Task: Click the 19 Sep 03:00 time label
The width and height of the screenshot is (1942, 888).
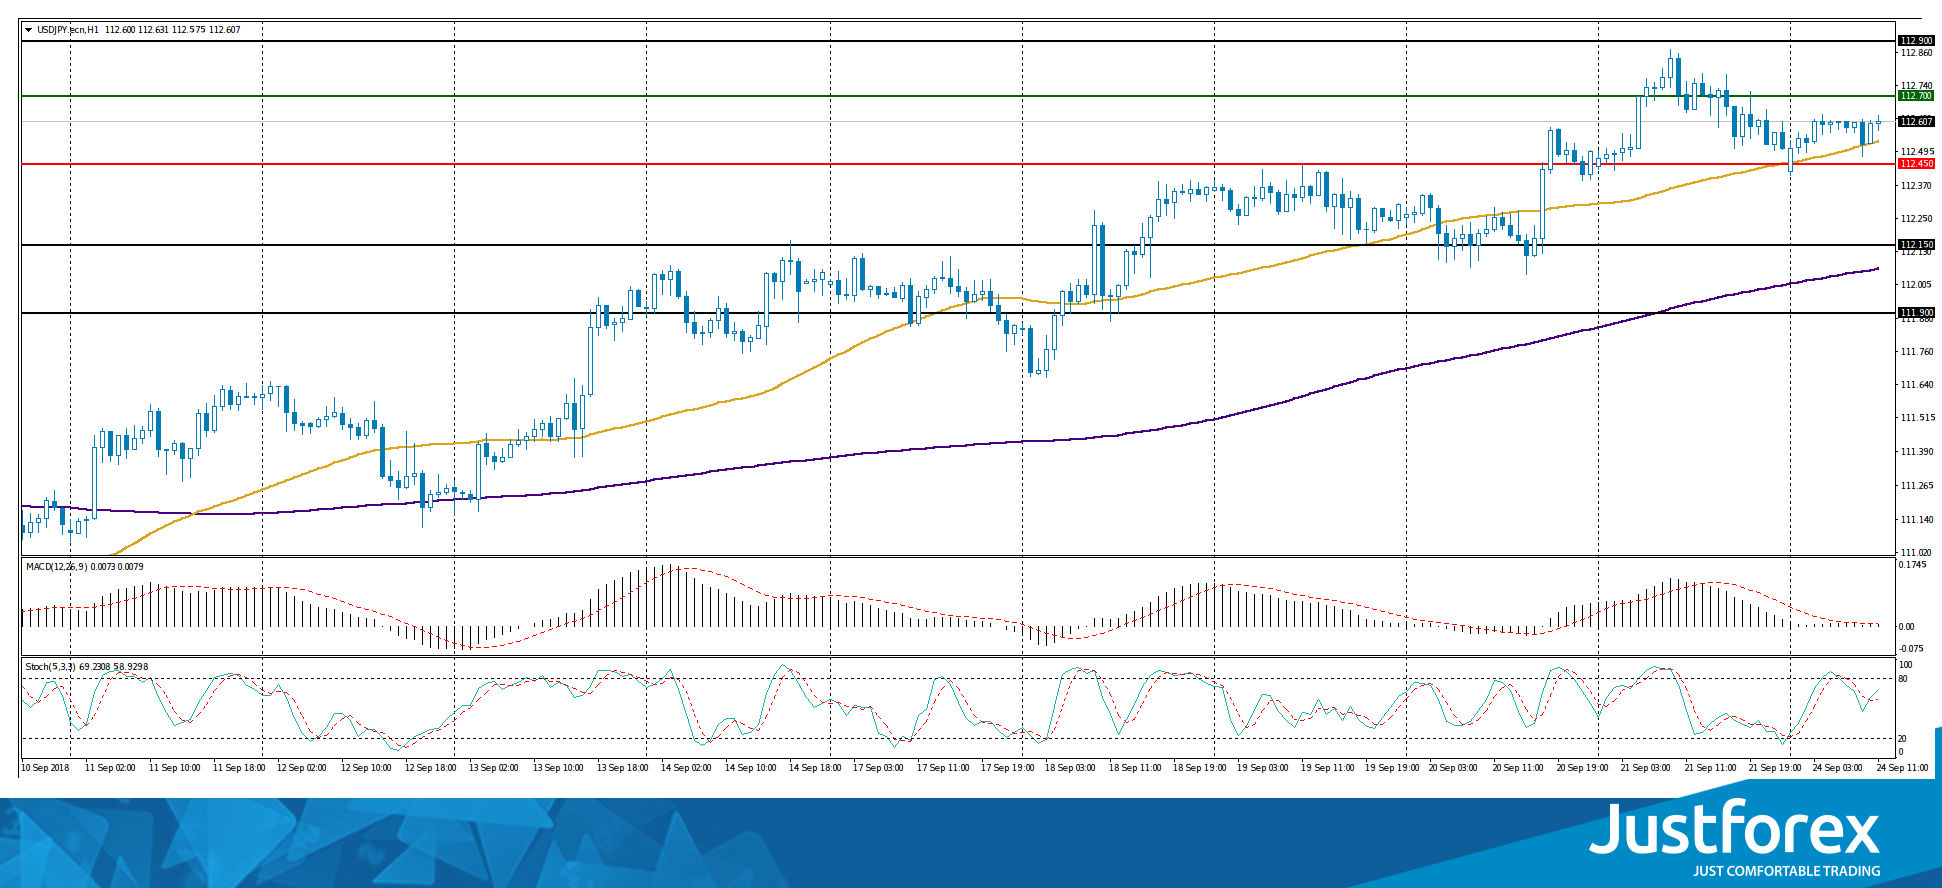Action: (x=1263, y=768)
